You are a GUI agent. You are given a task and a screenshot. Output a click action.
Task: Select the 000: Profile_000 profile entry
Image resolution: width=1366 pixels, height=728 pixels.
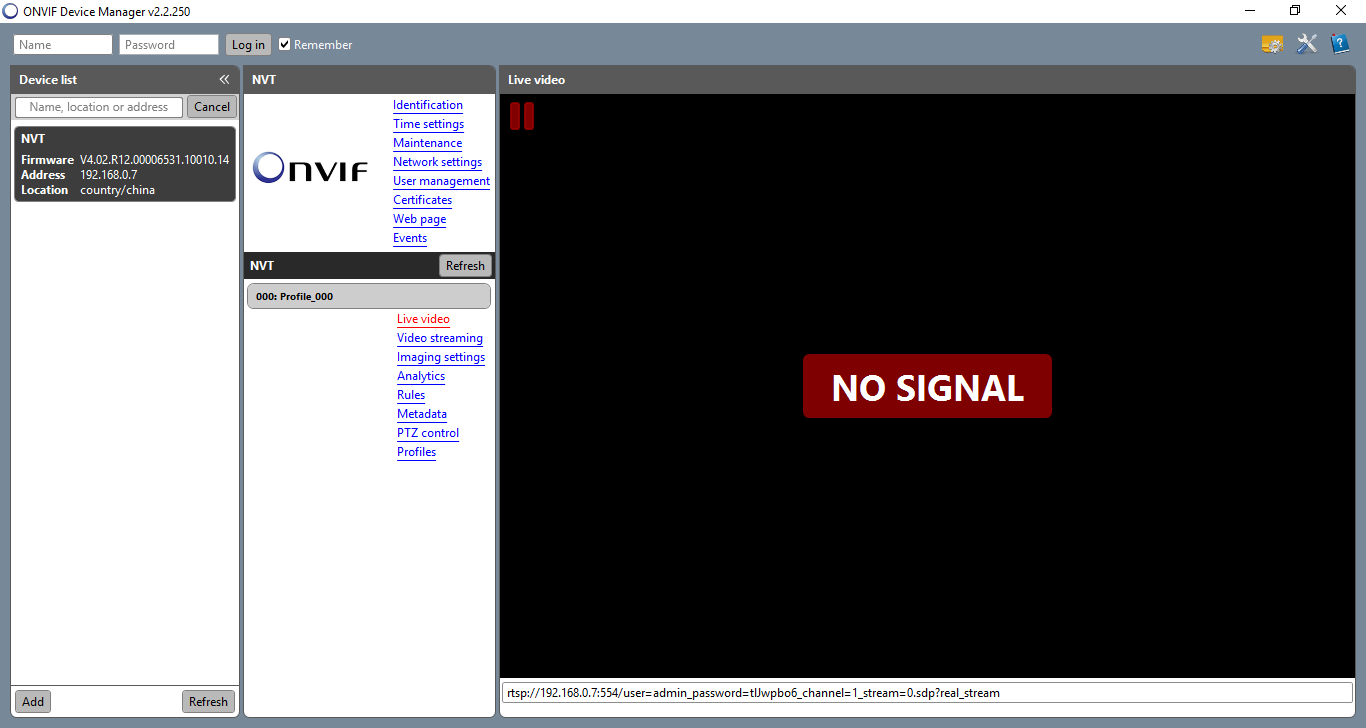pyautogui.click(x=369, y=296)
